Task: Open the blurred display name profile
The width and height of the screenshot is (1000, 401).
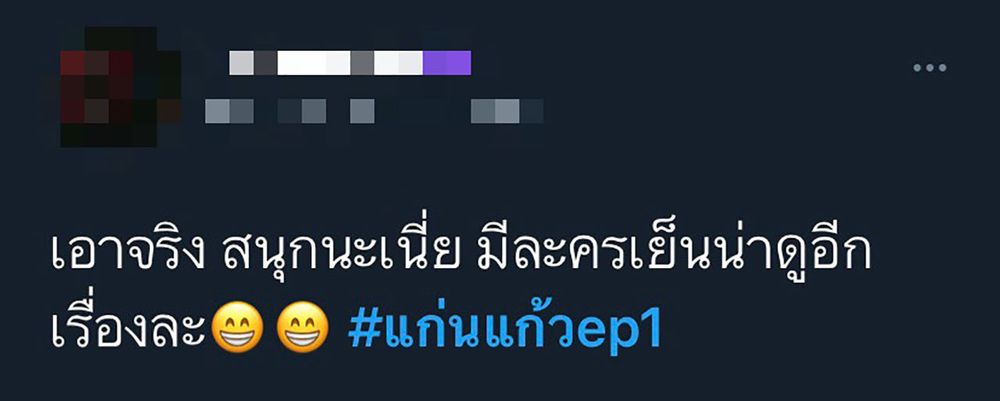Action: tap(350, 63)
